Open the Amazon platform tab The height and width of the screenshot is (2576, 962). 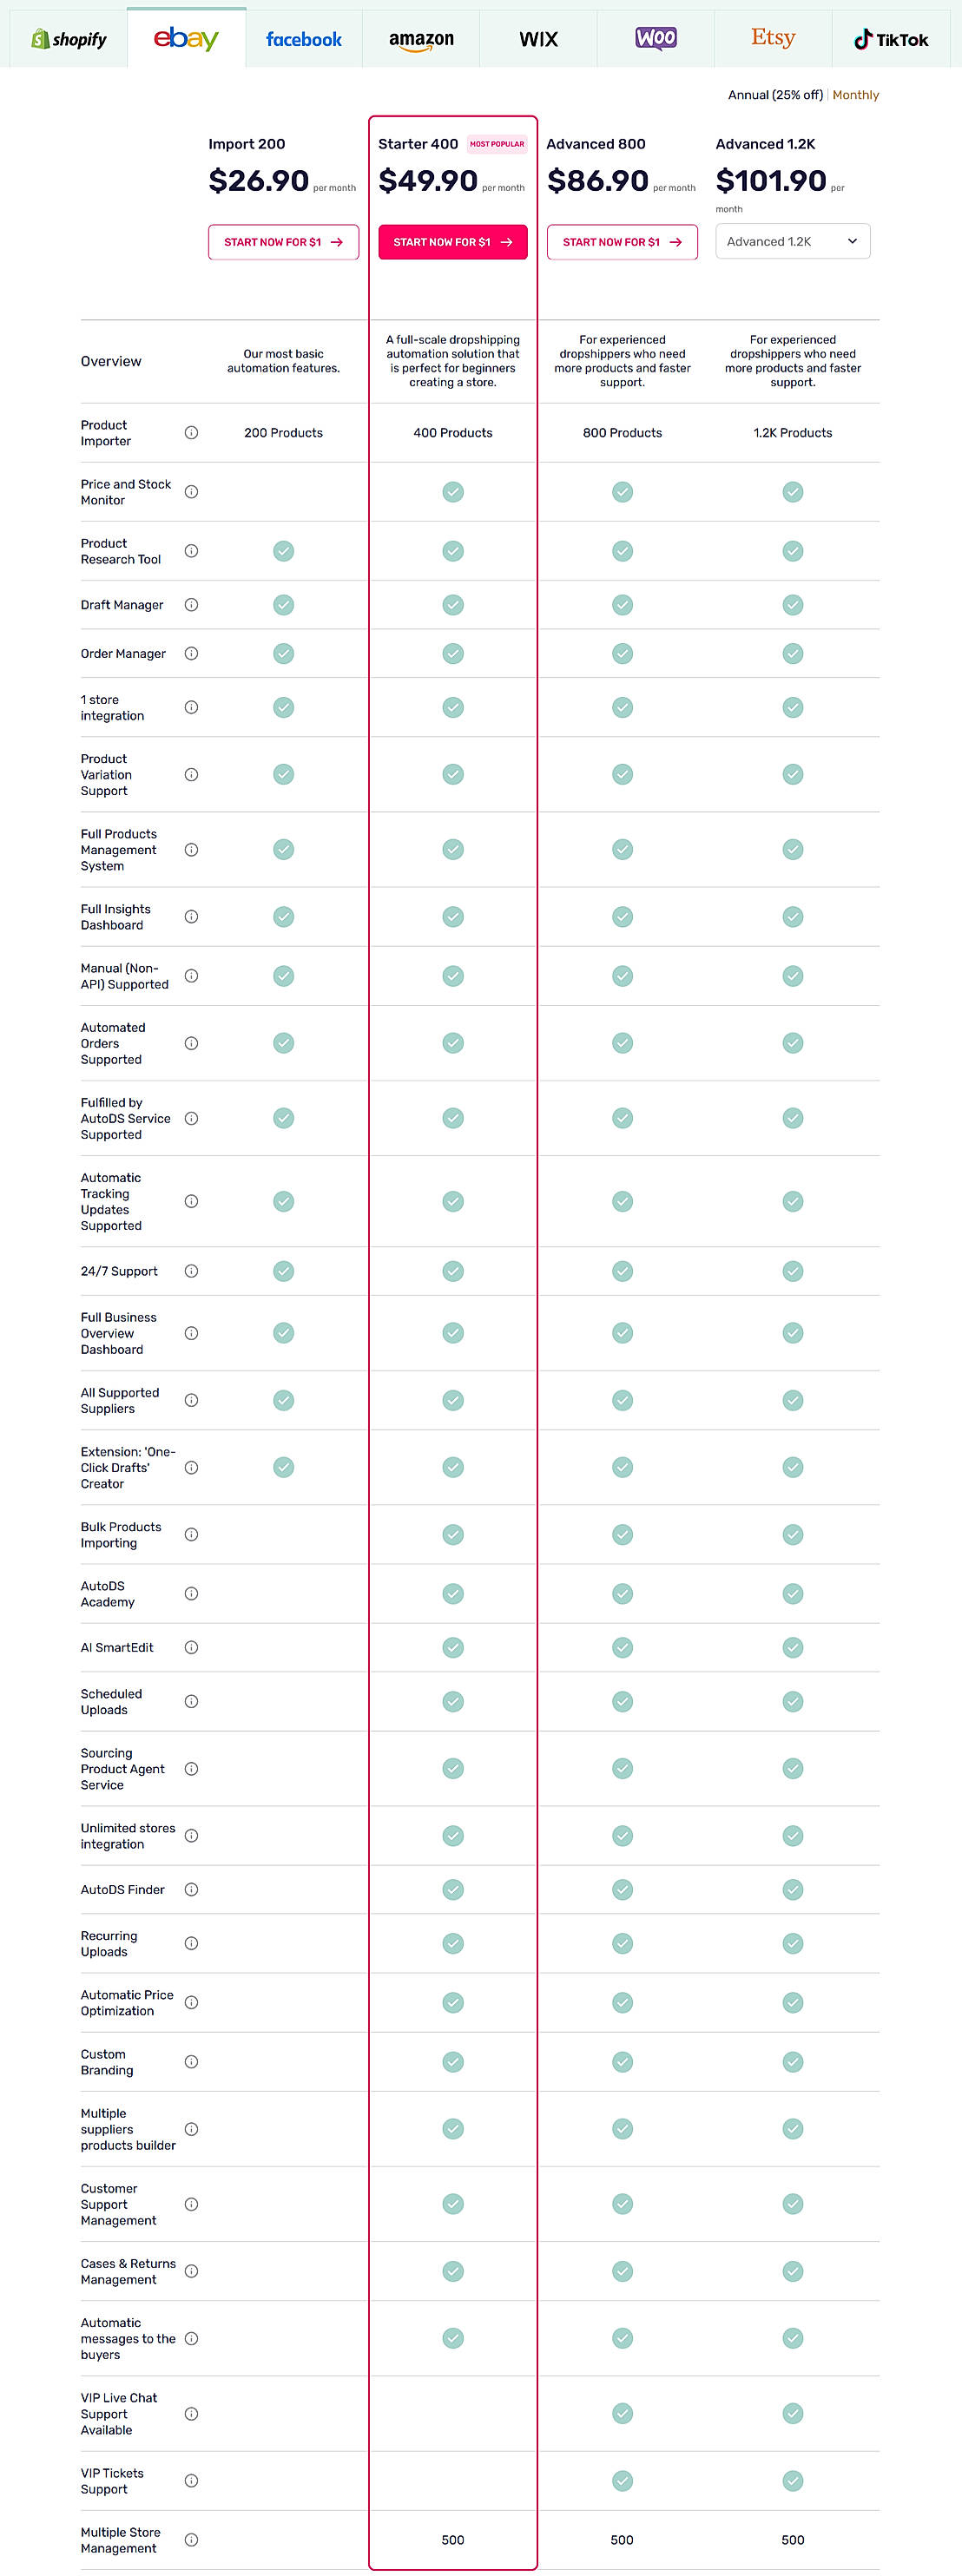tap(421, 39)
